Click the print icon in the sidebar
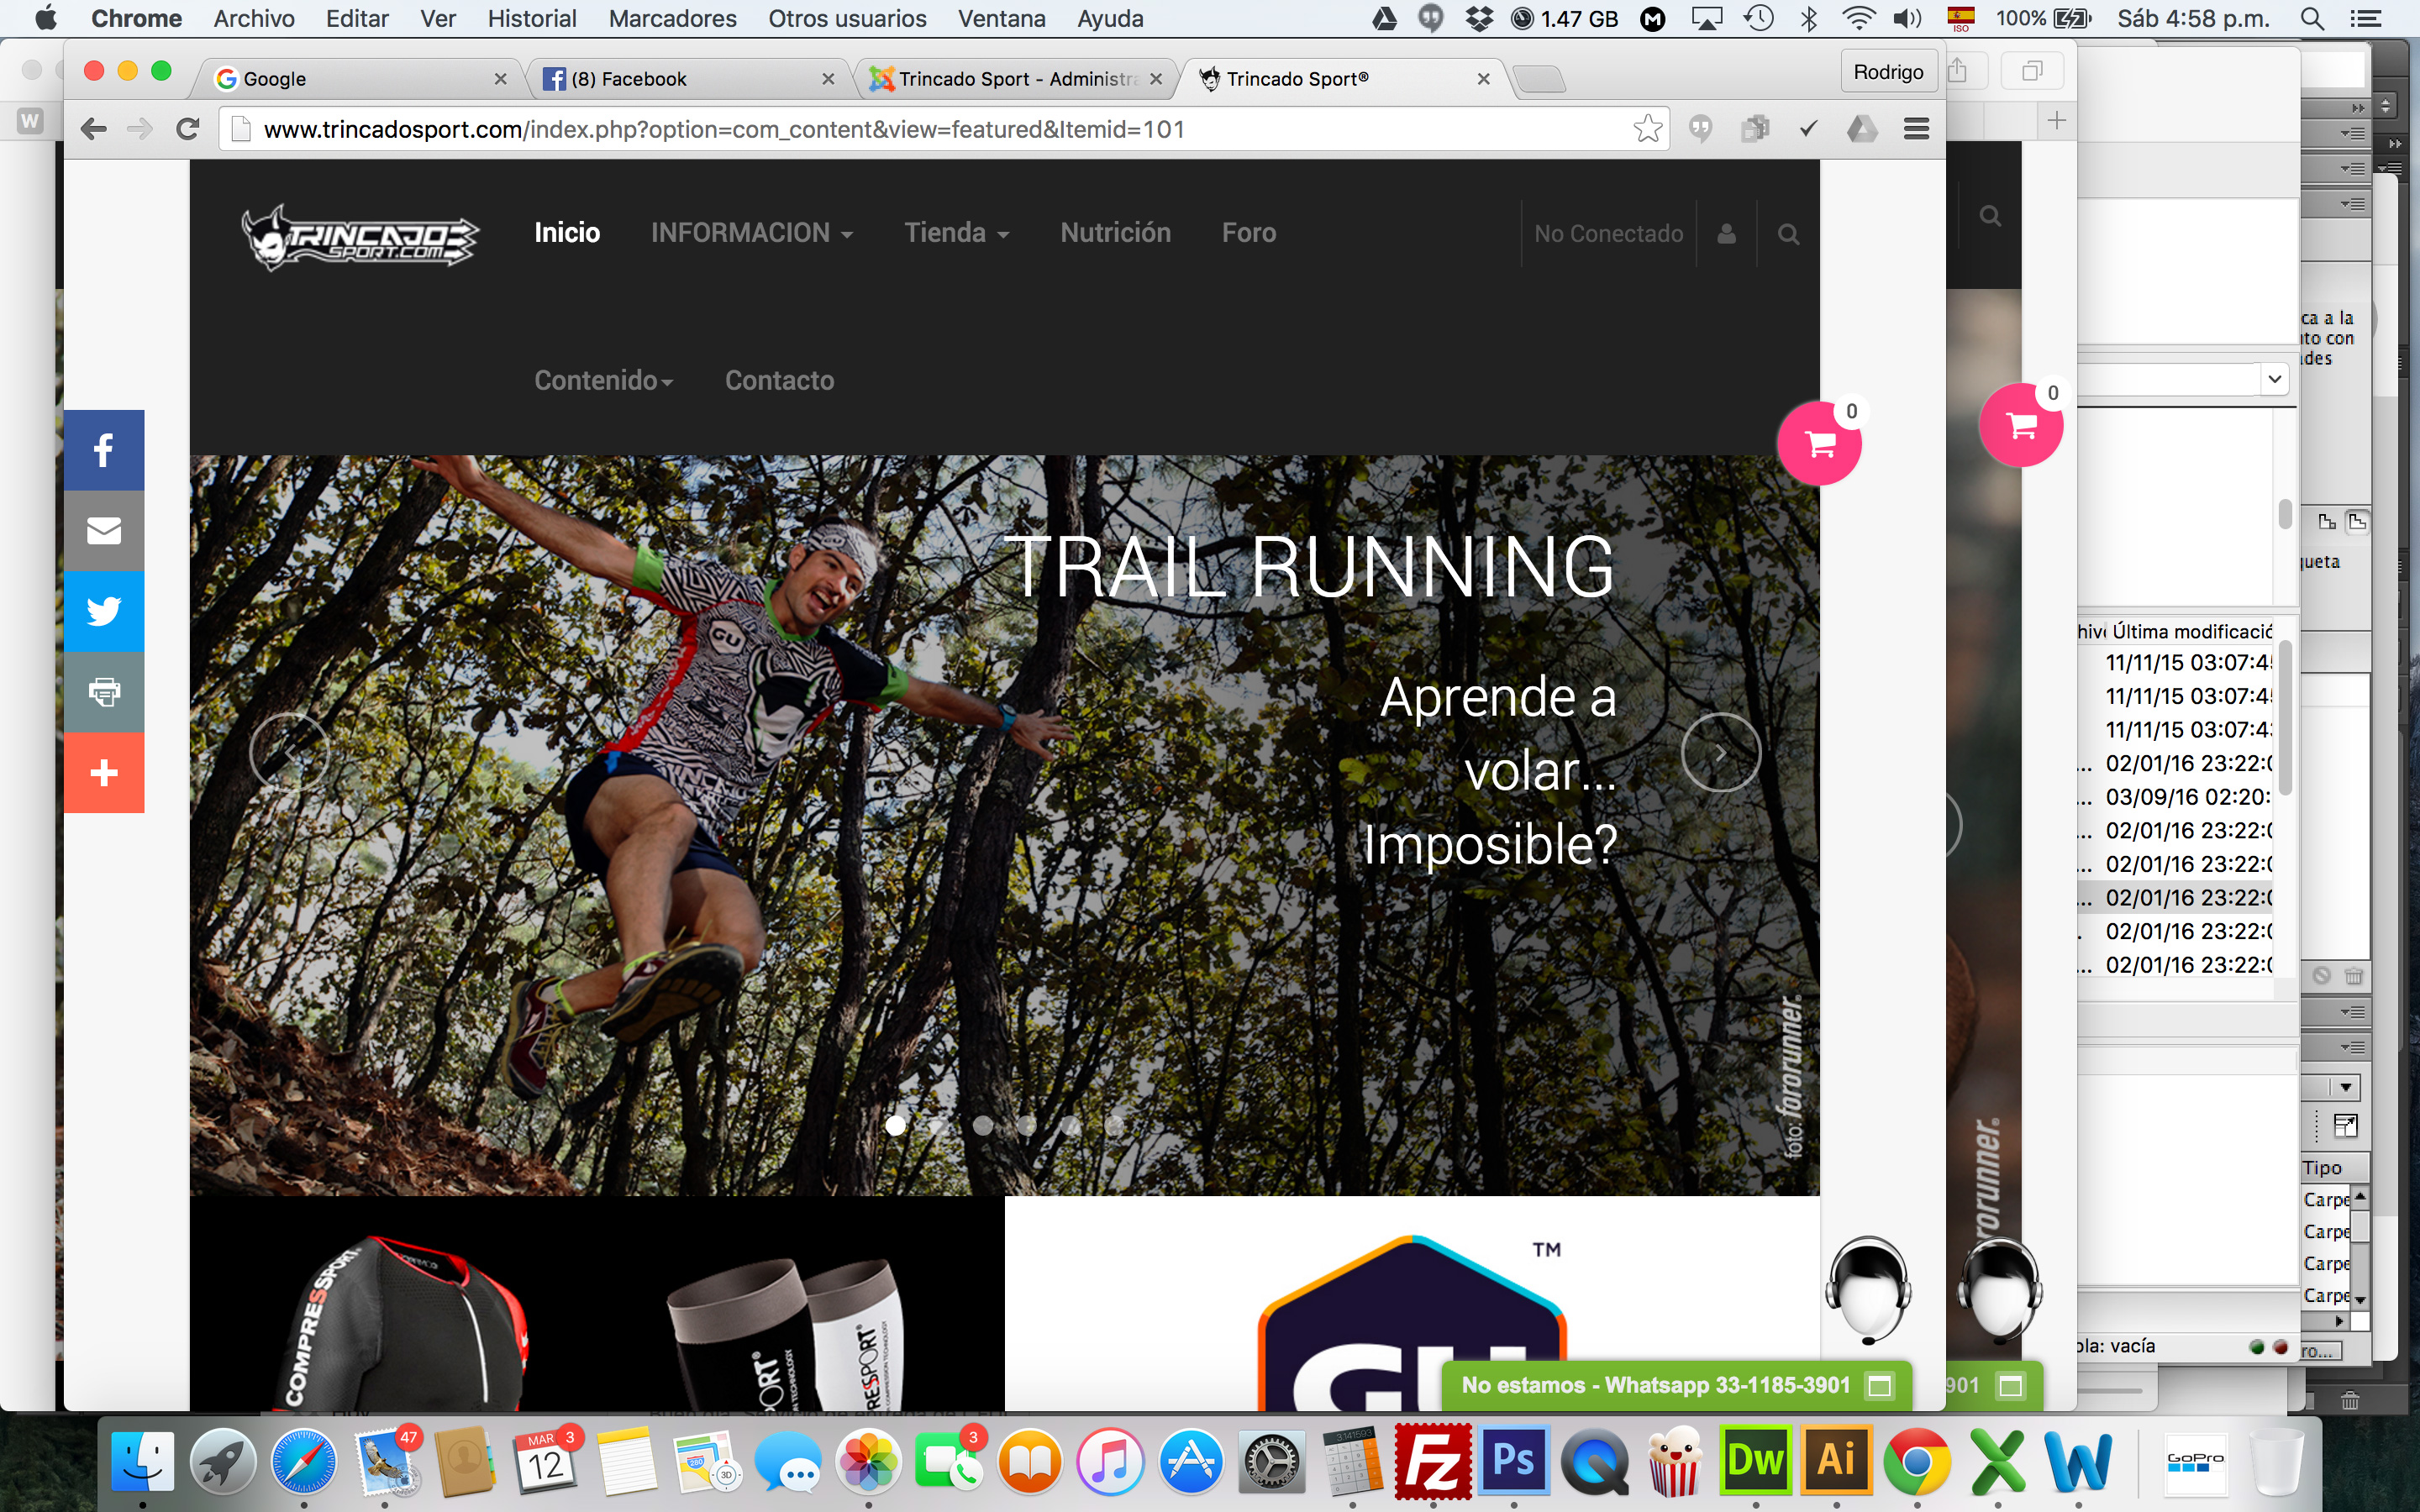 coord(104,691)
